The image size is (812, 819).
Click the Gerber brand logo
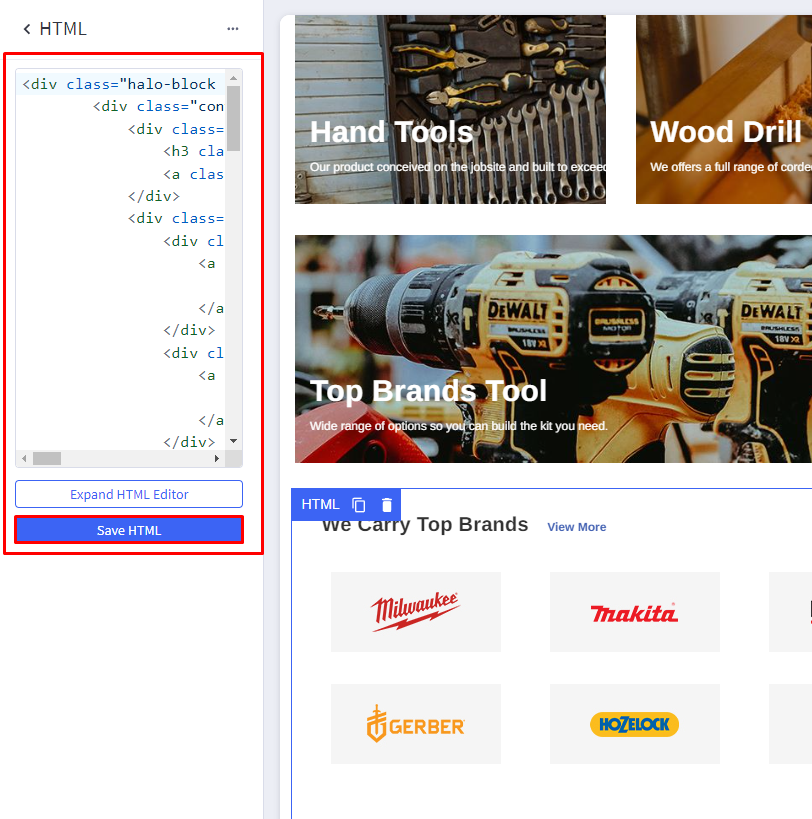(416, 724)
